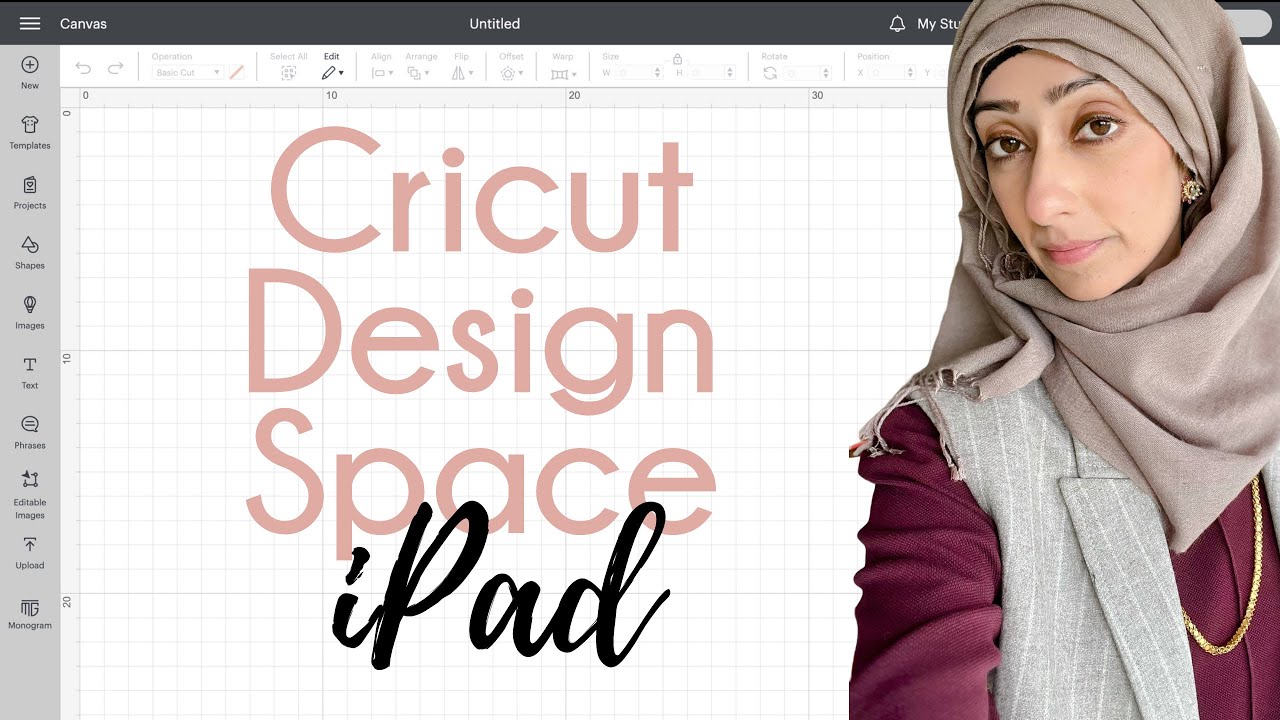Open the Monogram maker
This screenshot has width=1280, height=720.
pos(30,614)
